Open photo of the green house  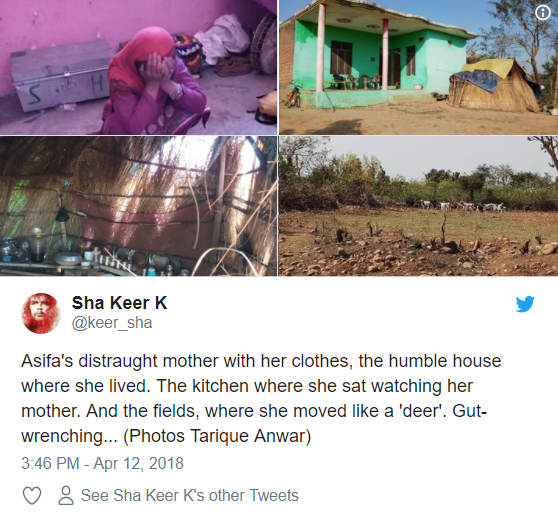click(x=418, y=67)
